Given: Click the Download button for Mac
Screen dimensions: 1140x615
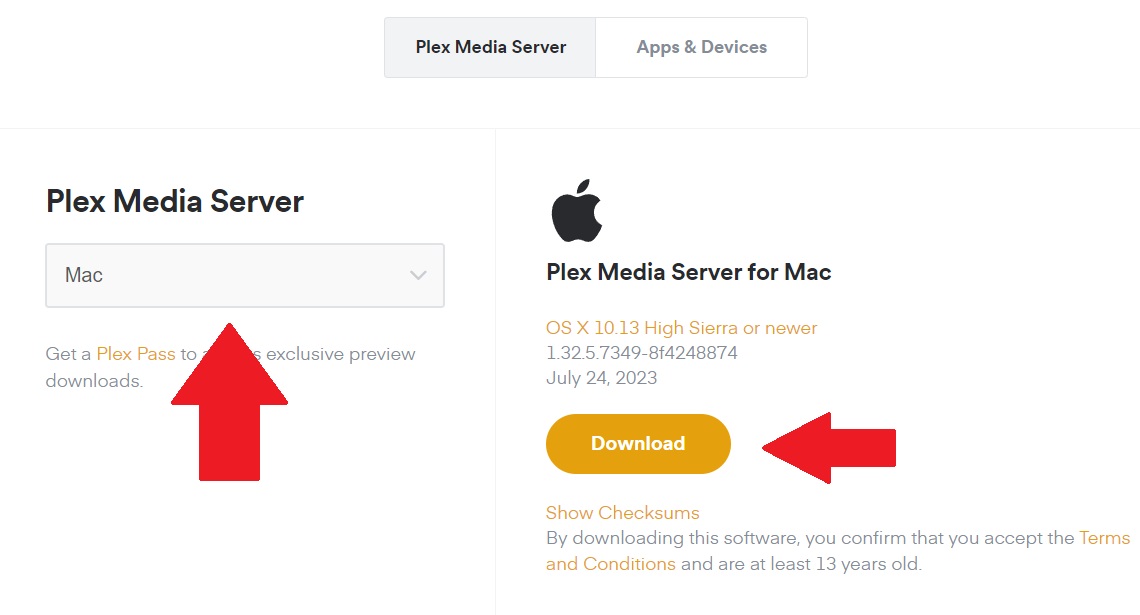Looking at the screenshot, I should pos(638,443).
